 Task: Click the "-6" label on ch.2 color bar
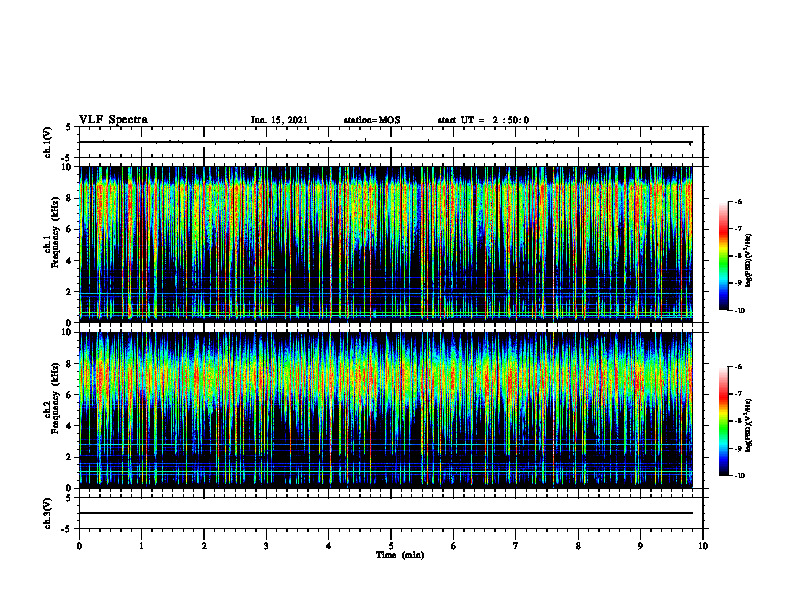pyautogui.click(x=738, y=367)
